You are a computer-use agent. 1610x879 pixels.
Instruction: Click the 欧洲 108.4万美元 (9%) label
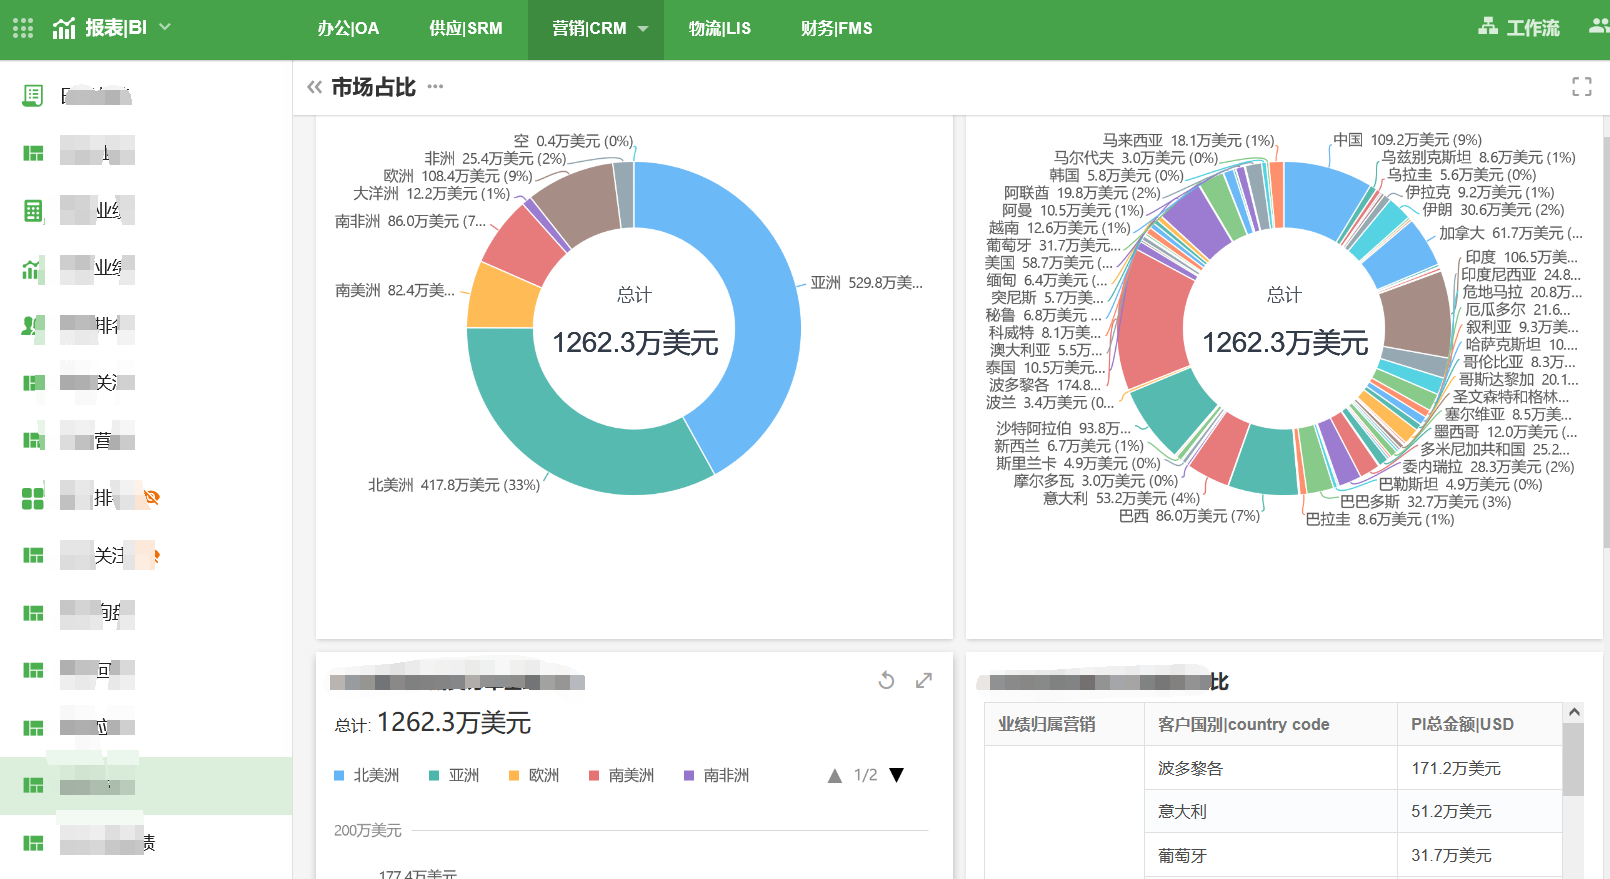coord(458,176)
